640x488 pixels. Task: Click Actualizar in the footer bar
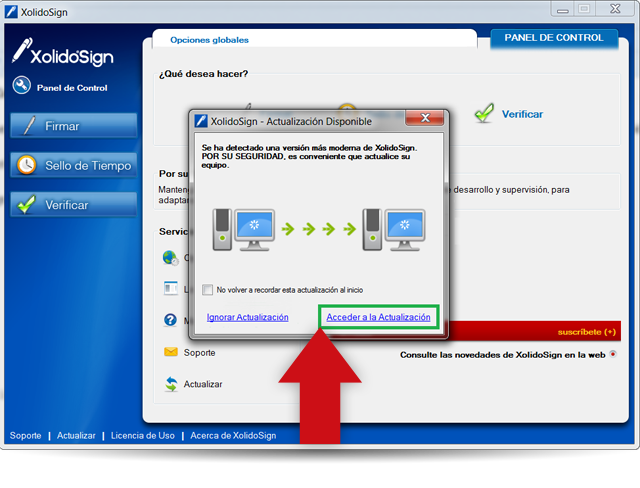(x=76, y=436)
